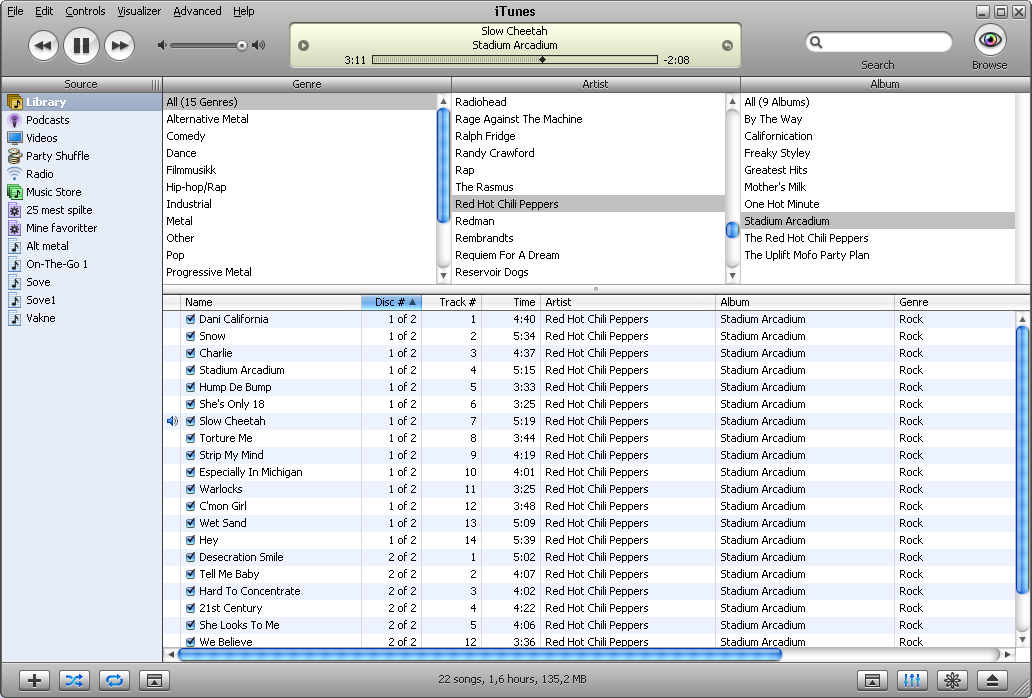Click song list horizontal scroll right arrow
Screen dimensions: 1032x698
click(1007, 655)
